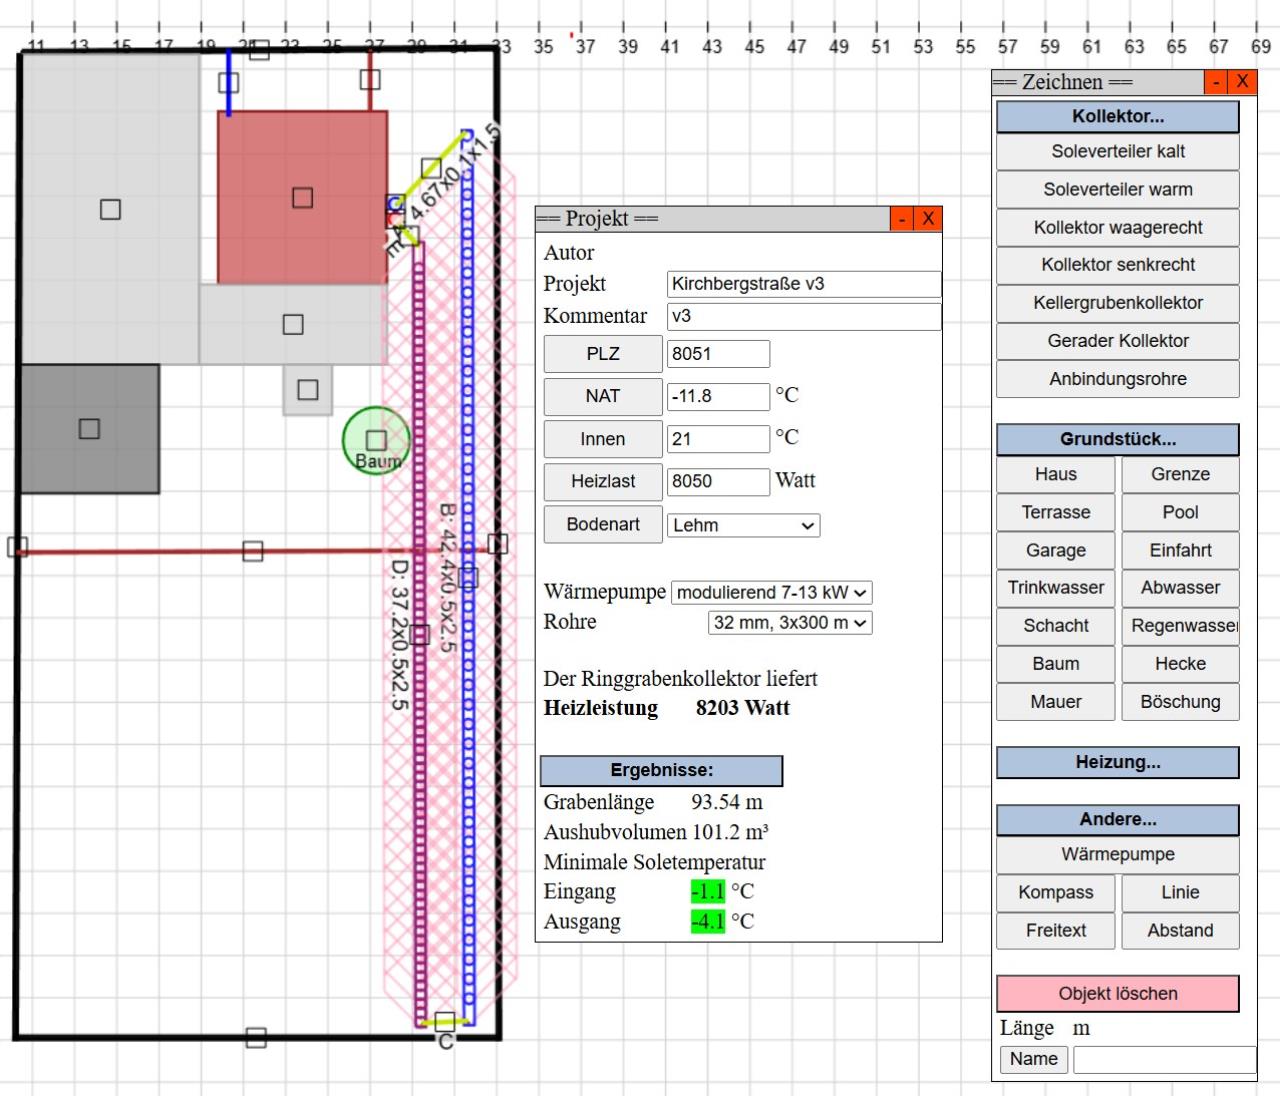Expand the Wärmepumpe modulierend dropdown
This screenshot has width=1280, height=1096.
(x=771, y=593)
